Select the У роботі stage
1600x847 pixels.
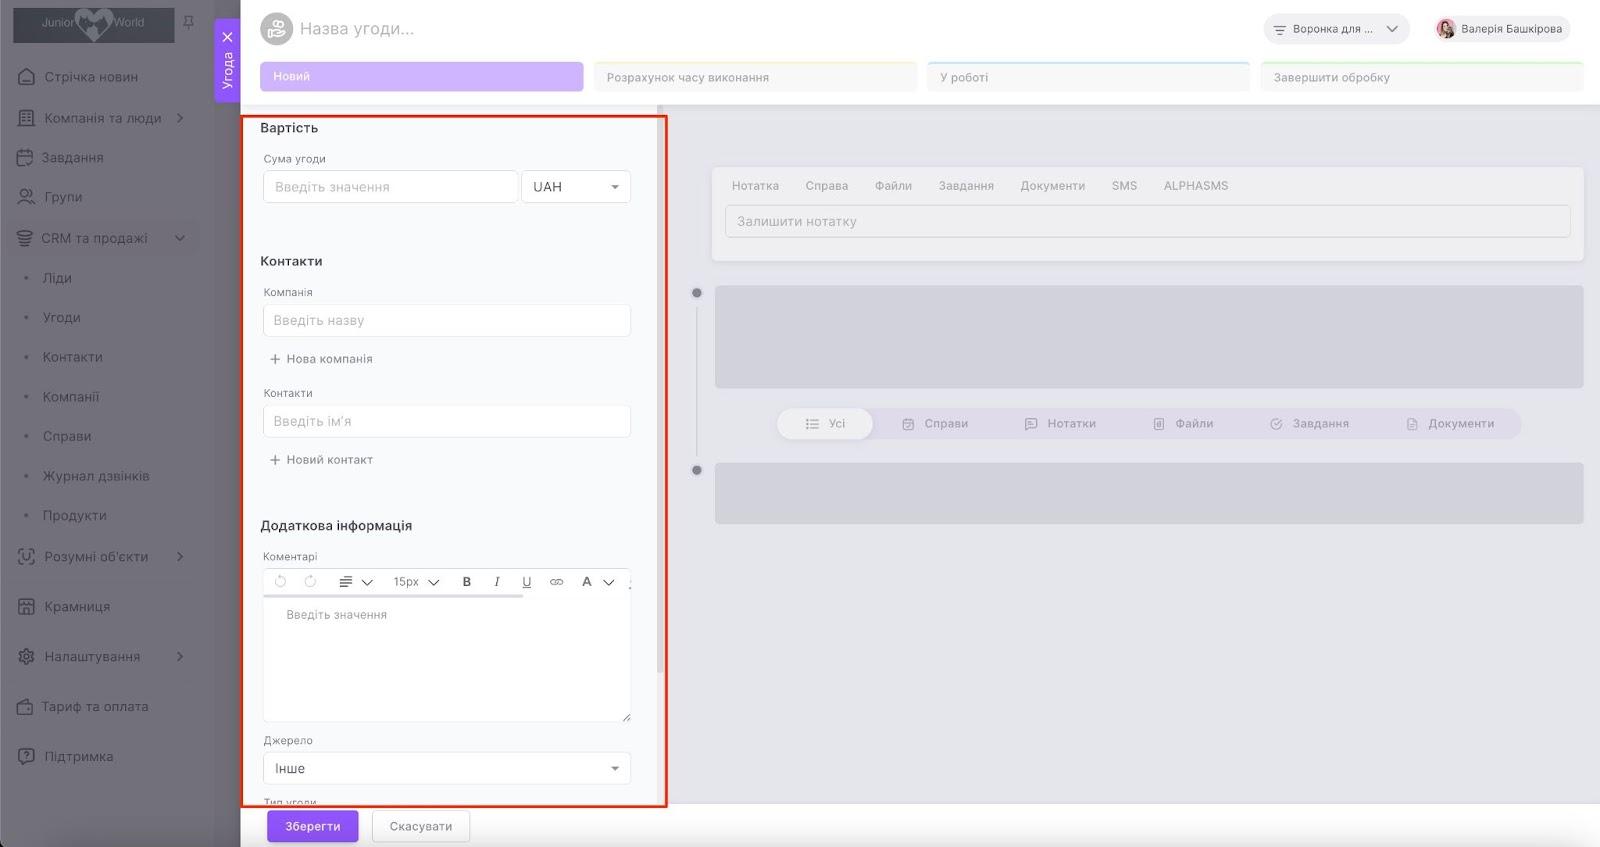[x=1088, y=77]
